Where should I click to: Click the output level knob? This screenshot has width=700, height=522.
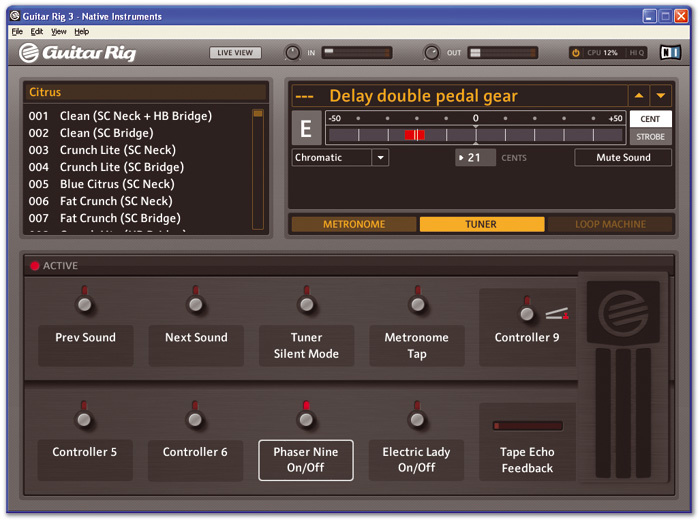point(432,53)
